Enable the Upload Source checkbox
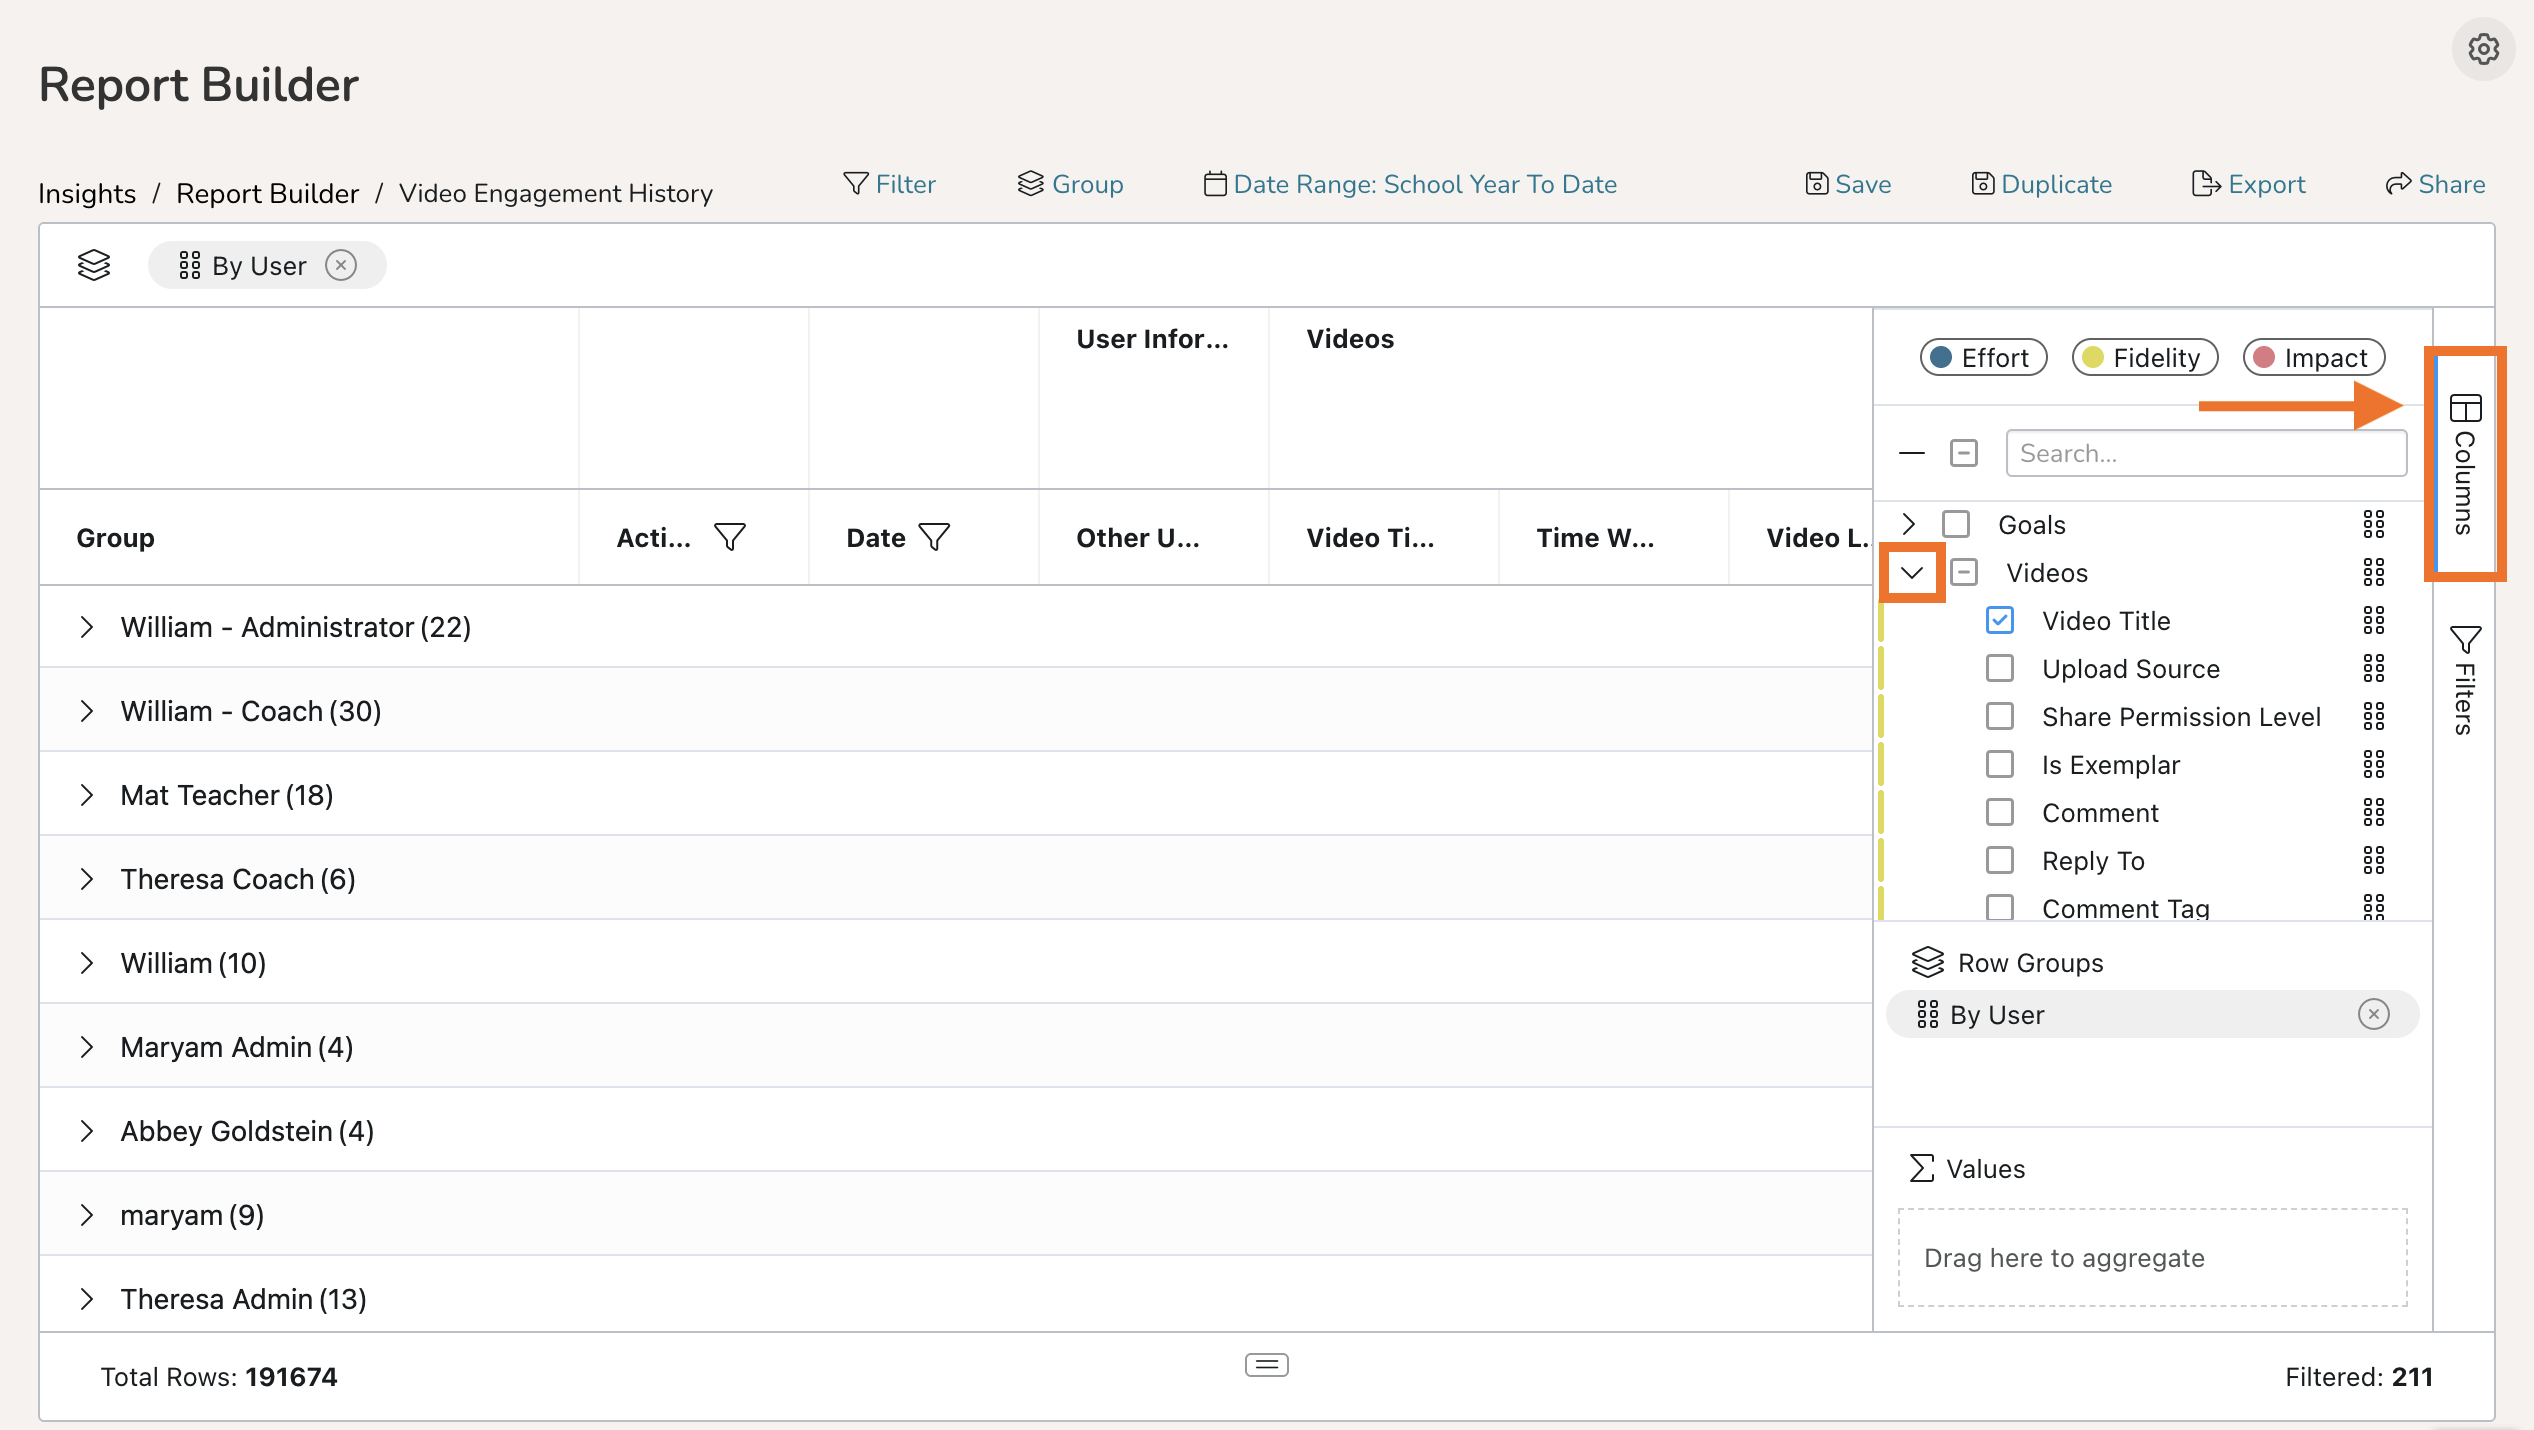 pos(2000,669)
